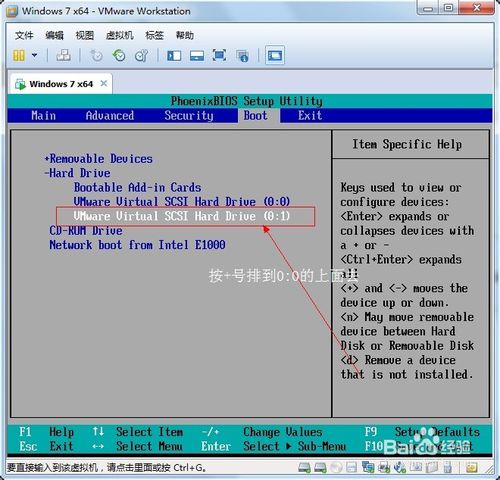The height and width of the screenshot is (480, 500).
Task: Expand the Removable Devices boot entry
Action: [99, 159]
